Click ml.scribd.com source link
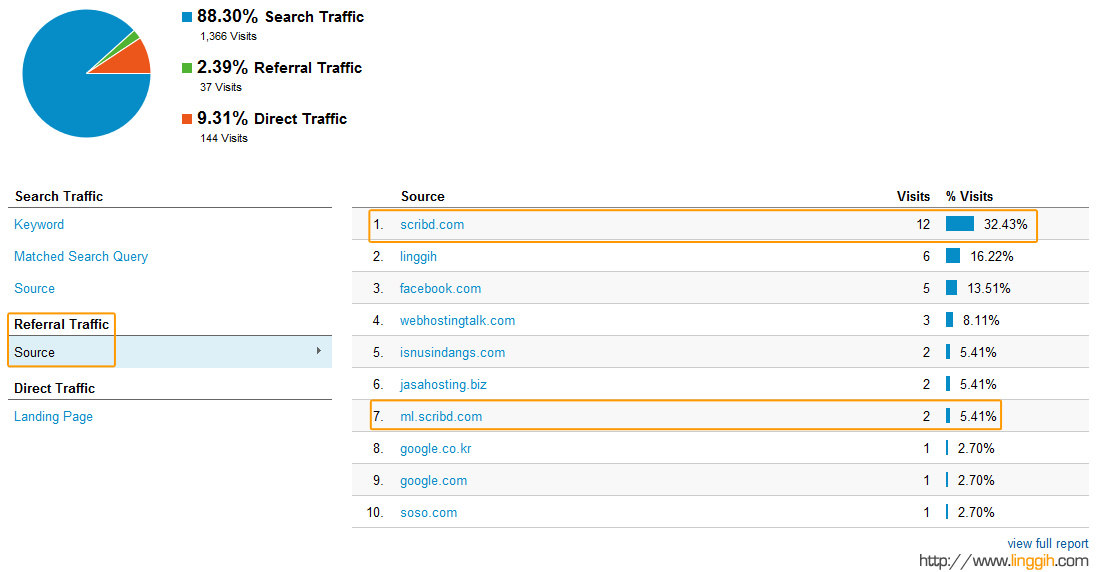 coord(441,417)
